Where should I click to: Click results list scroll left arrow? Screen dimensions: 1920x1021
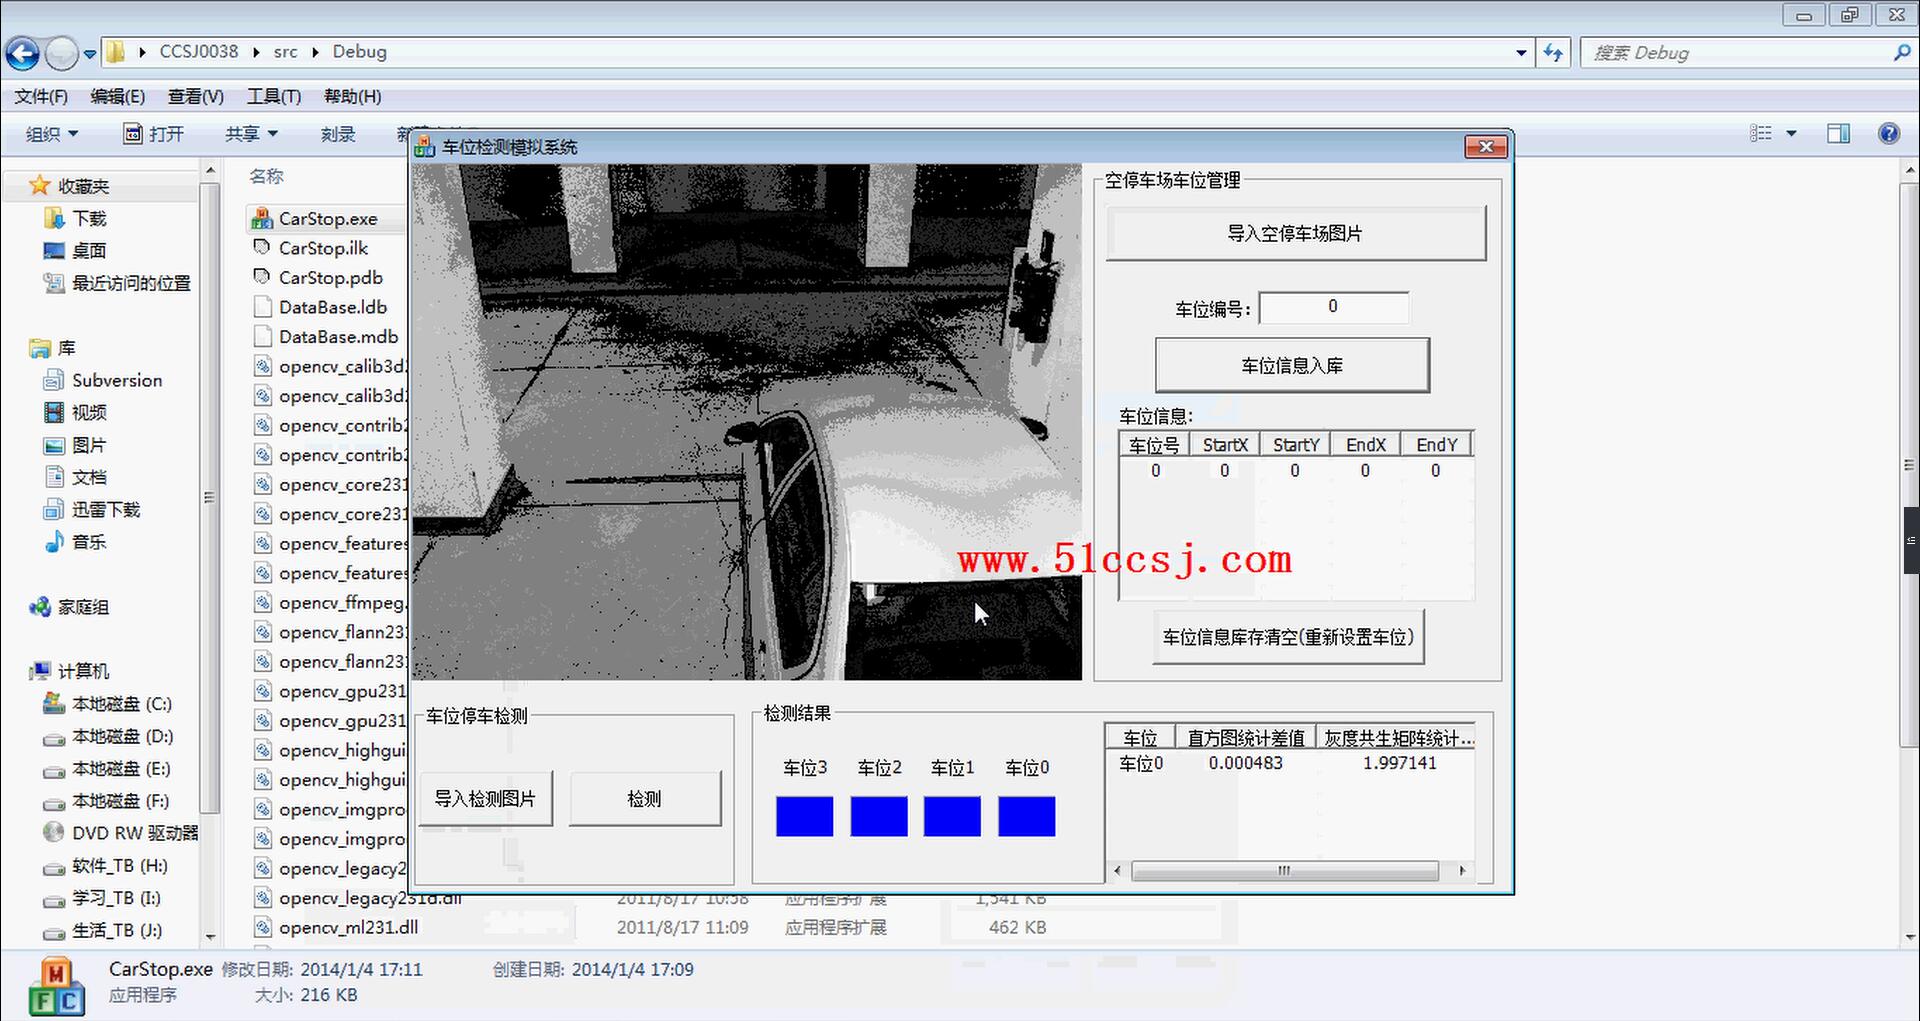pyautogui.click(x=1117, y=871)
